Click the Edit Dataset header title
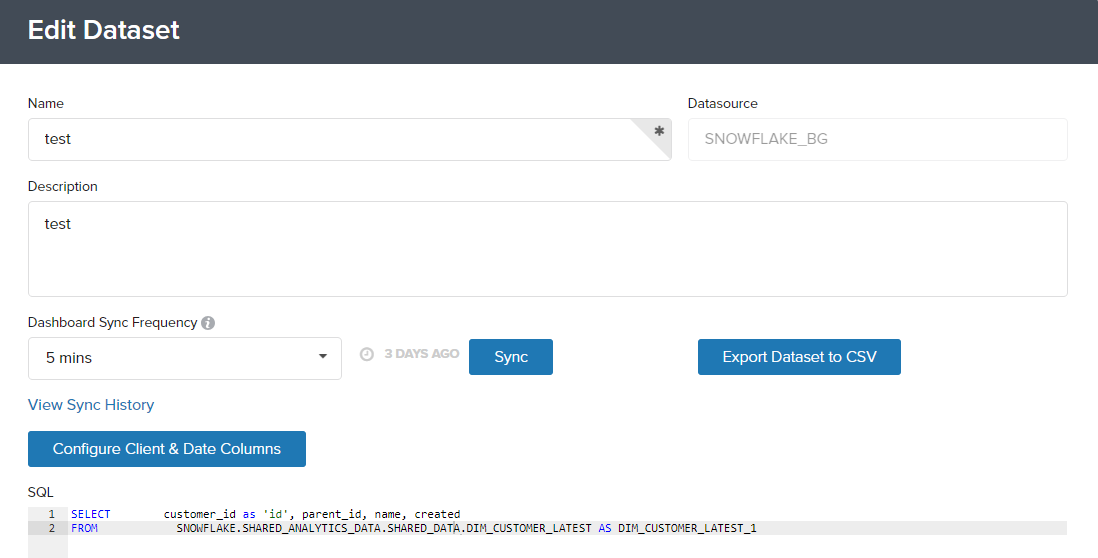 click(104, 30)
